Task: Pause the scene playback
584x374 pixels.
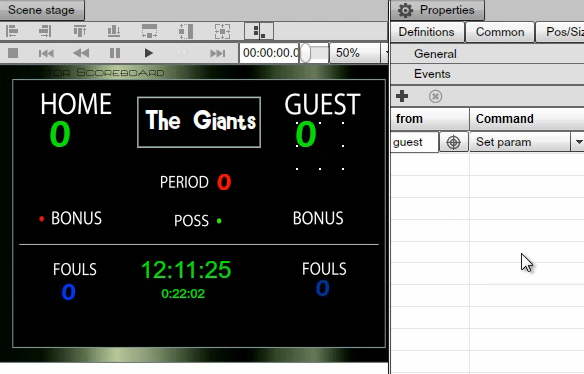Action: [115, 53]
